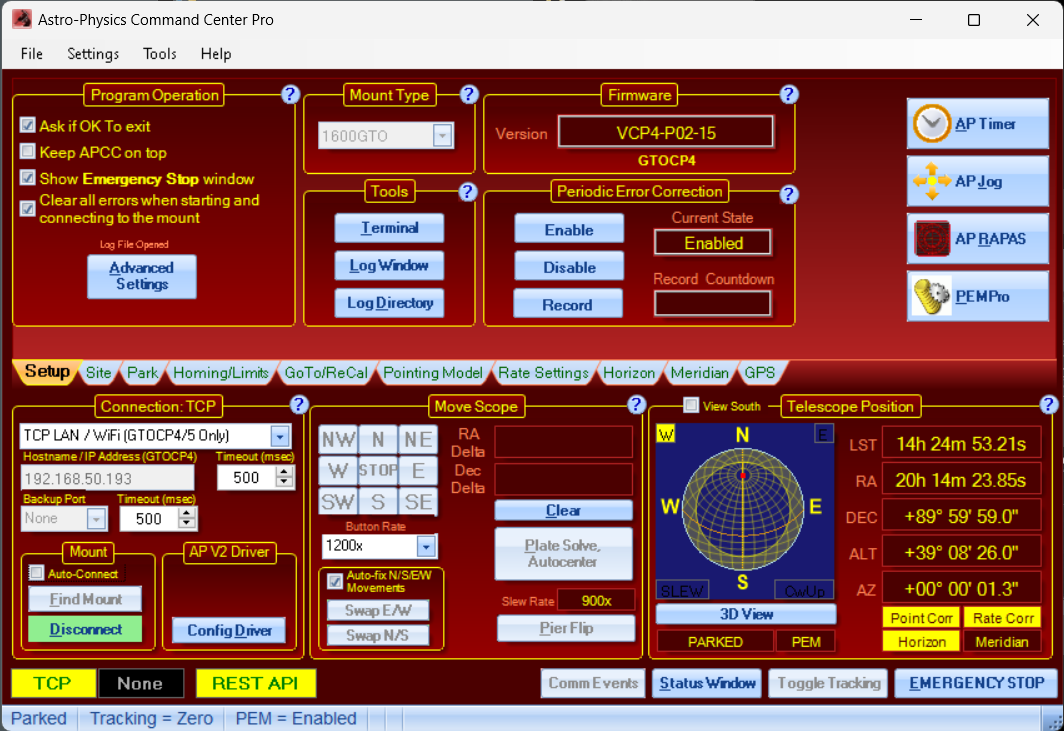This screenshot has width=1064, height=731.
Task: Open the Terminal tool
Action: pos(390,228)
